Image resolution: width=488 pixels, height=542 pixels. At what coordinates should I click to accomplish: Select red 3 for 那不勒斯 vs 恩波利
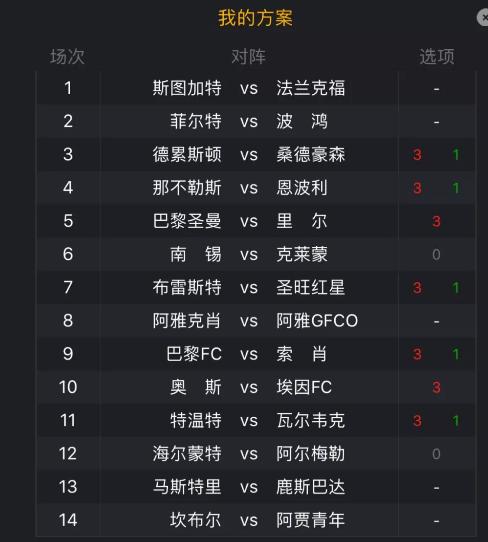click(417, 188)
